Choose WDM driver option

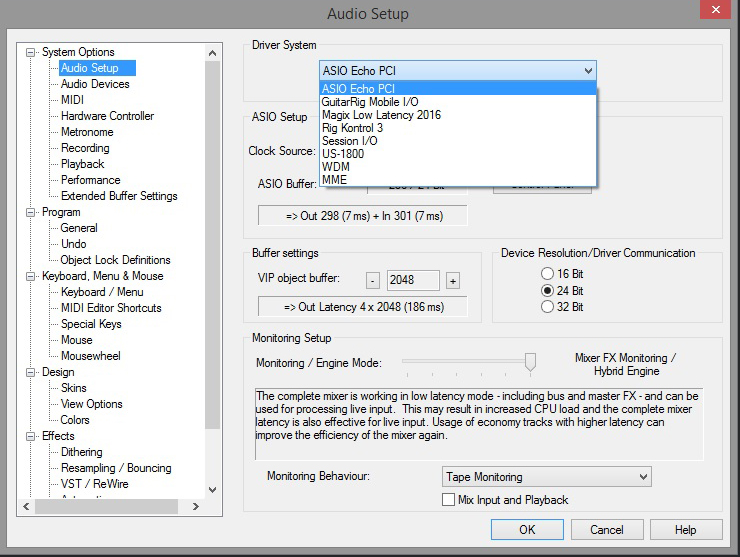point(458,167)
